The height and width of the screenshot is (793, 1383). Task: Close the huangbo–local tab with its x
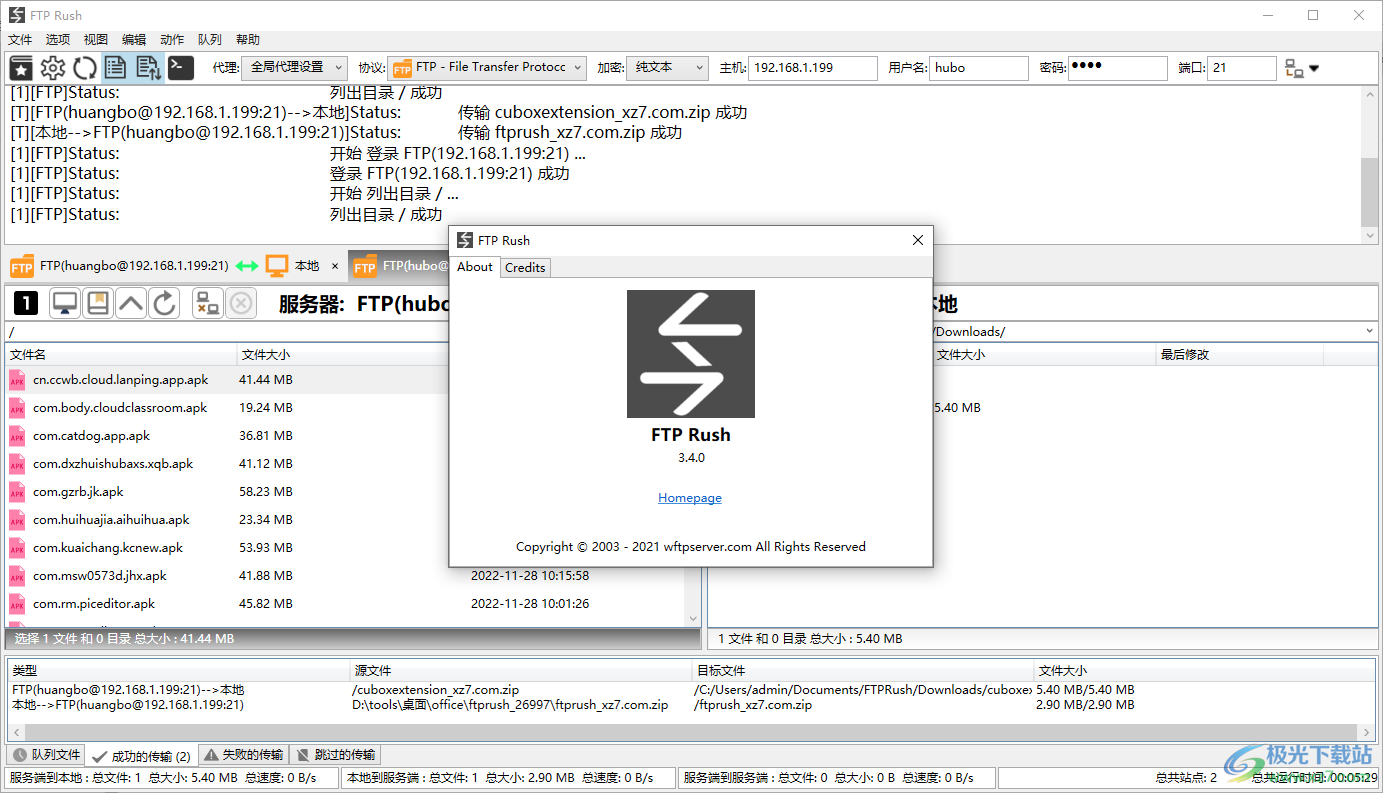coord(335,267)
